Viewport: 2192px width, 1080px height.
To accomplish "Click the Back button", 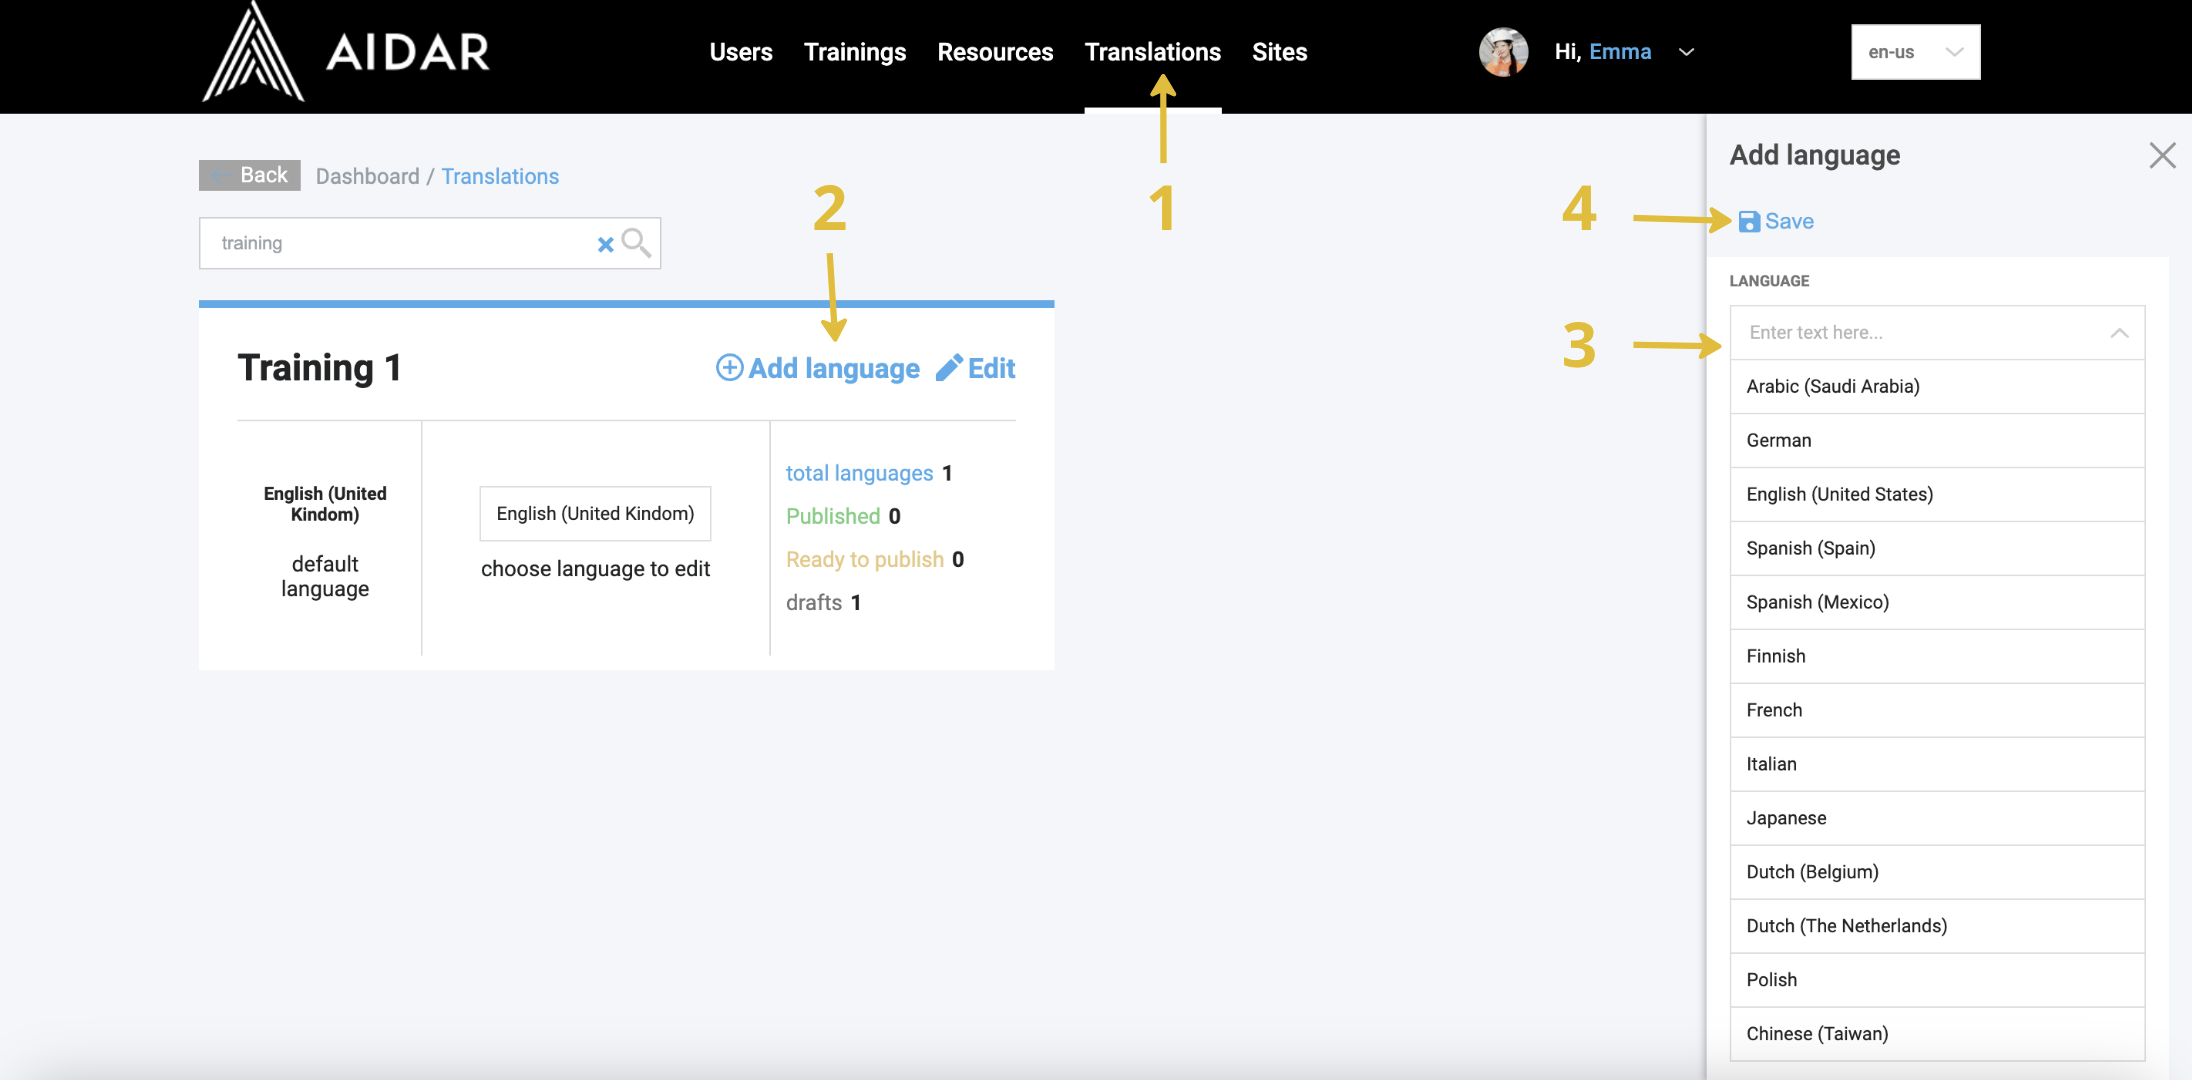I will pyautogui.click(x=250, y=175).
